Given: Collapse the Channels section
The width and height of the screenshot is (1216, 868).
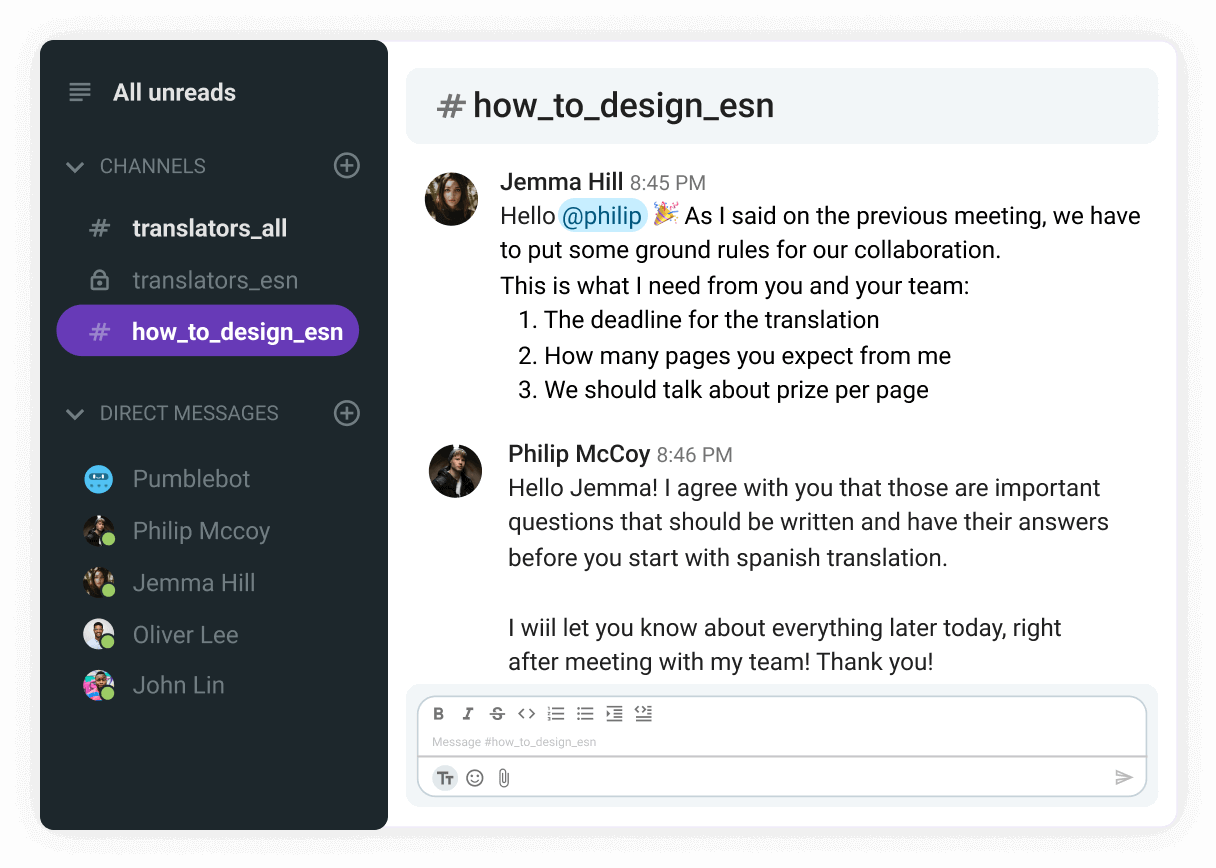Looking at the screenshot, I should point(75,167).
